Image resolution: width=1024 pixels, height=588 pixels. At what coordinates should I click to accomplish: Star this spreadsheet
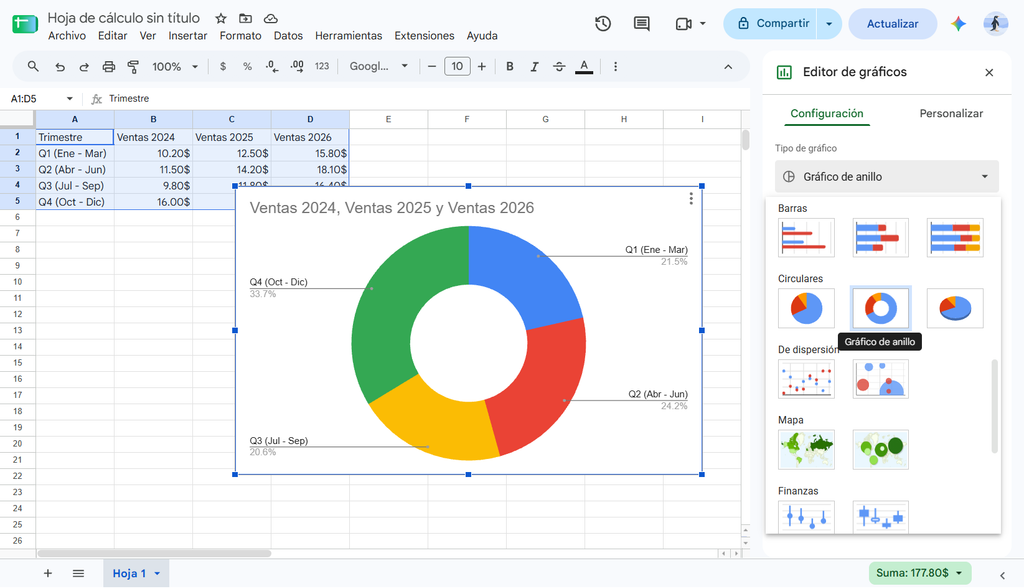pyautogui.click(x=221, y=18)
